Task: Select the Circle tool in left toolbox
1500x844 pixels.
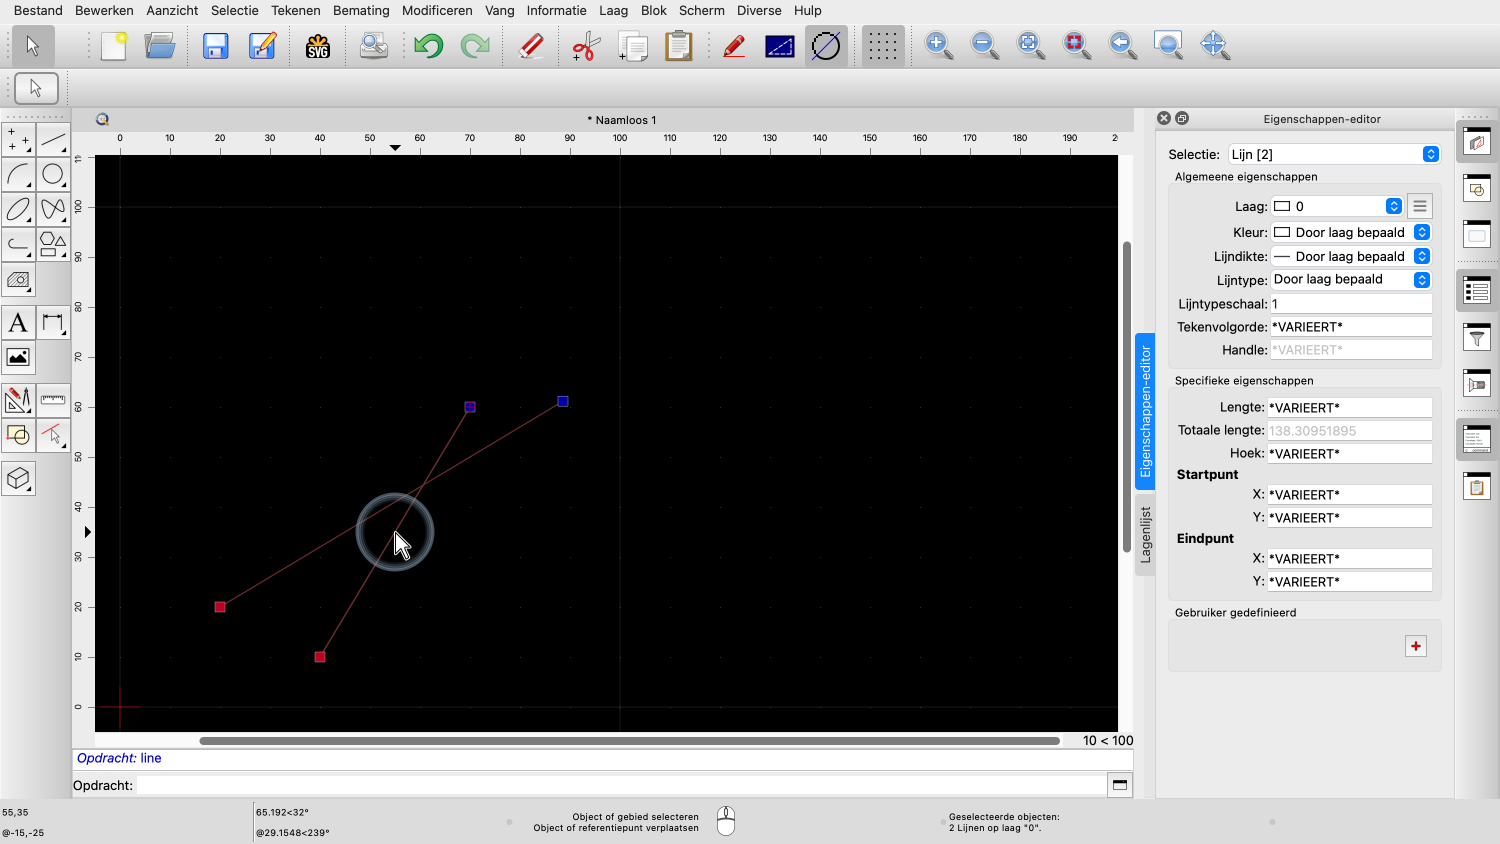Action: point(53,175)
